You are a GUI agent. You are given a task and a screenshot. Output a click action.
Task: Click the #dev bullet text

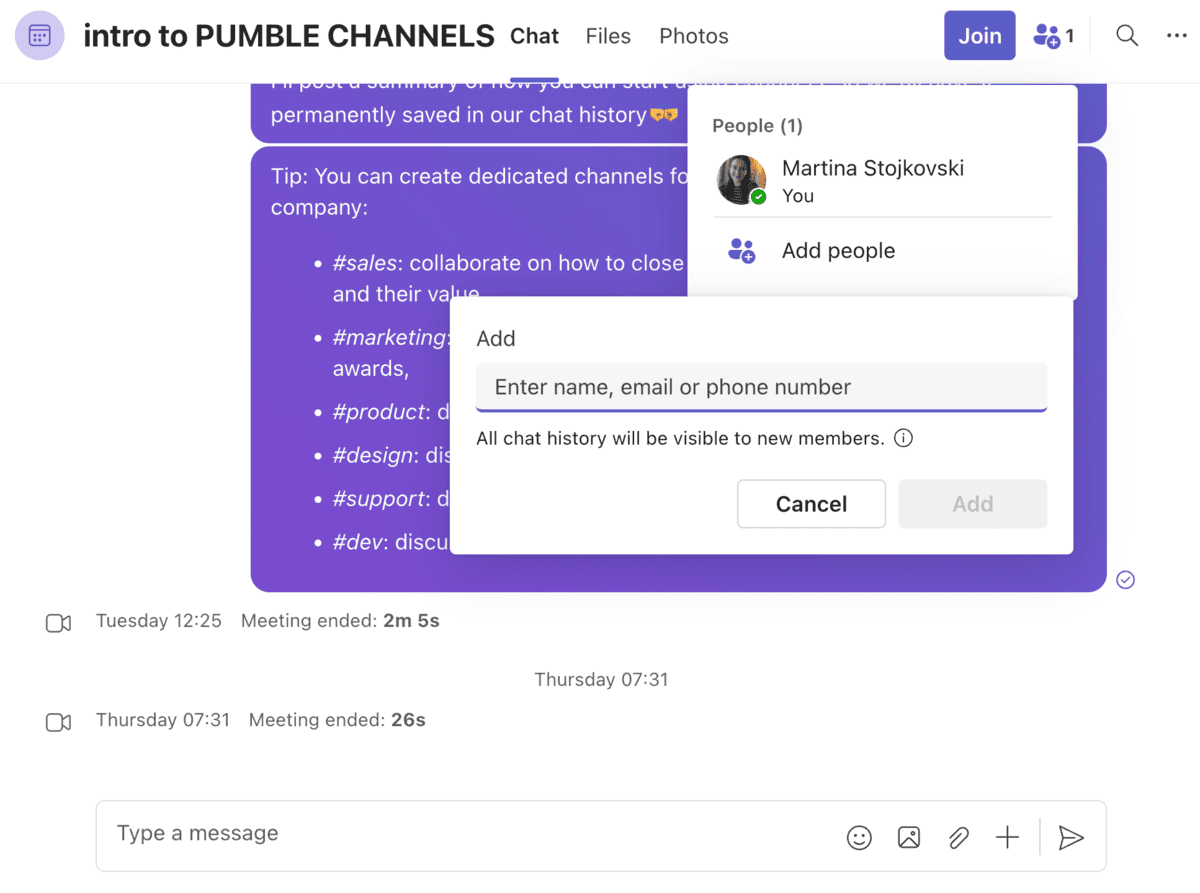[391, 542]
